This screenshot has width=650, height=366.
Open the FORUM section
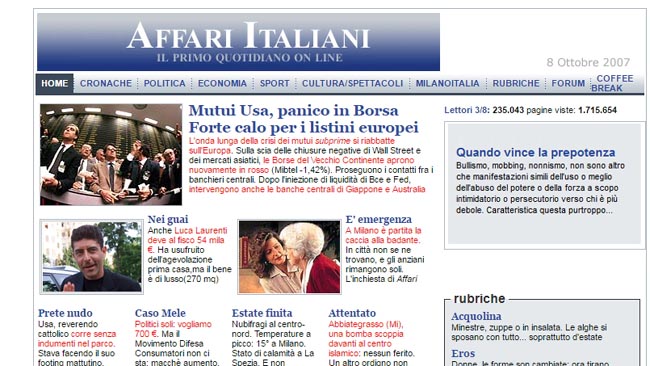[568, 83]
